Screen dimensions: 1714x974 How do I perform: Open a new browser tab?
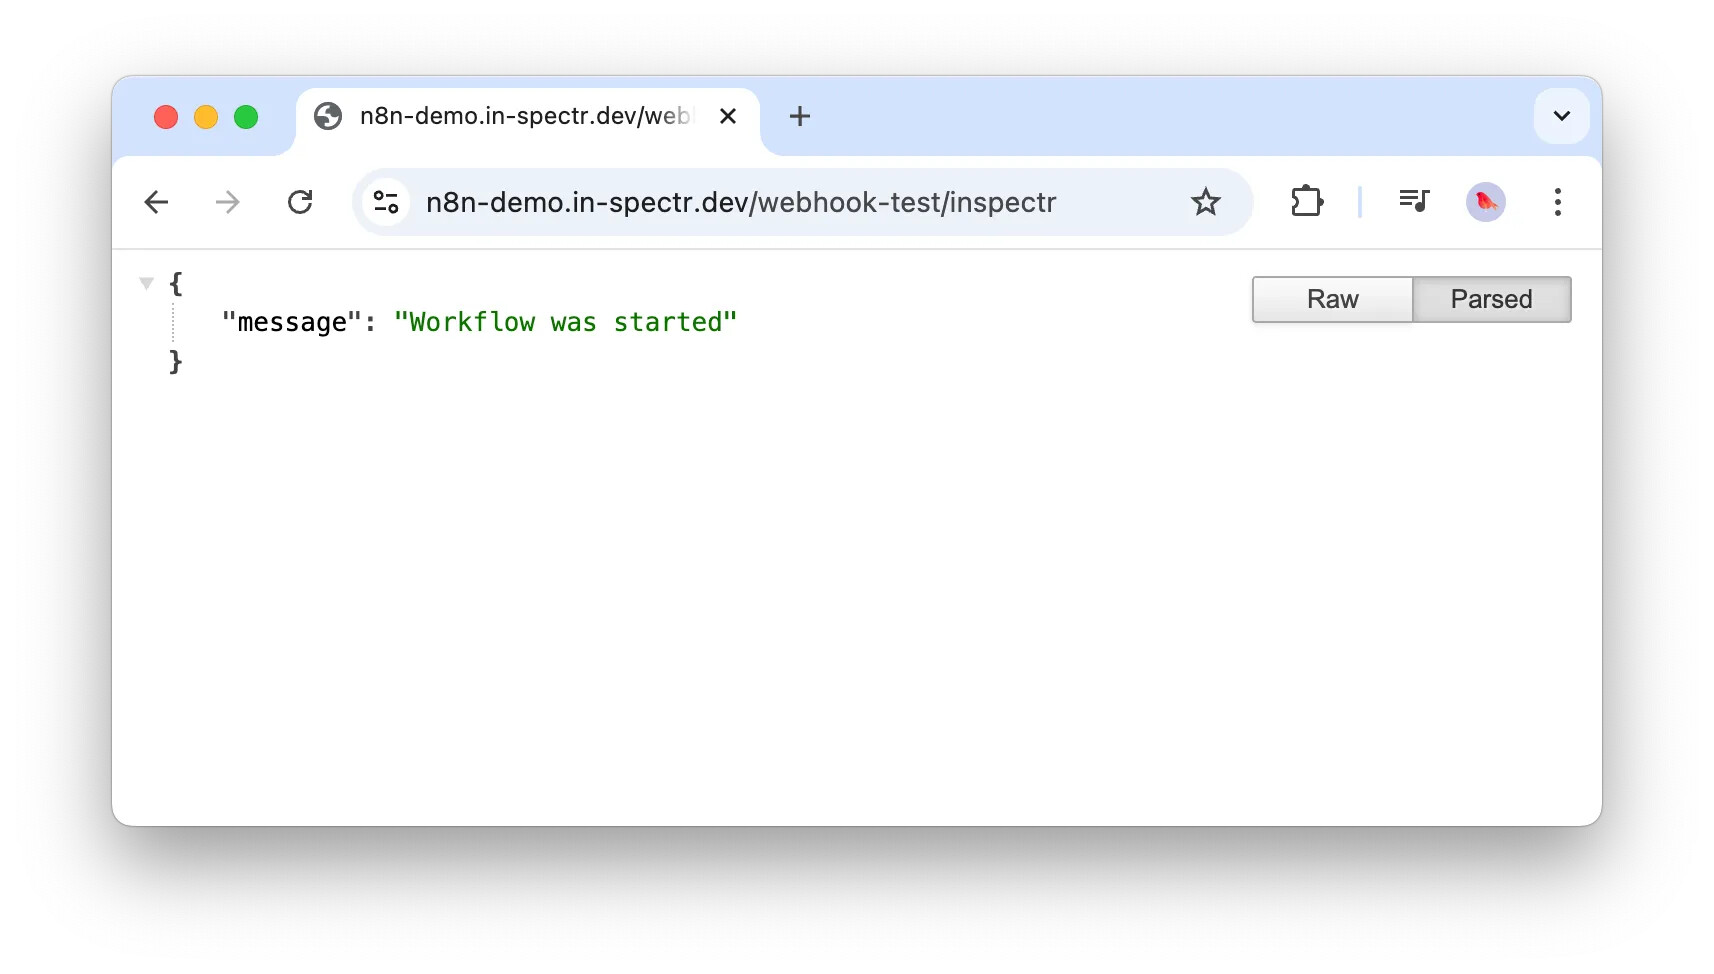(799, 117)
